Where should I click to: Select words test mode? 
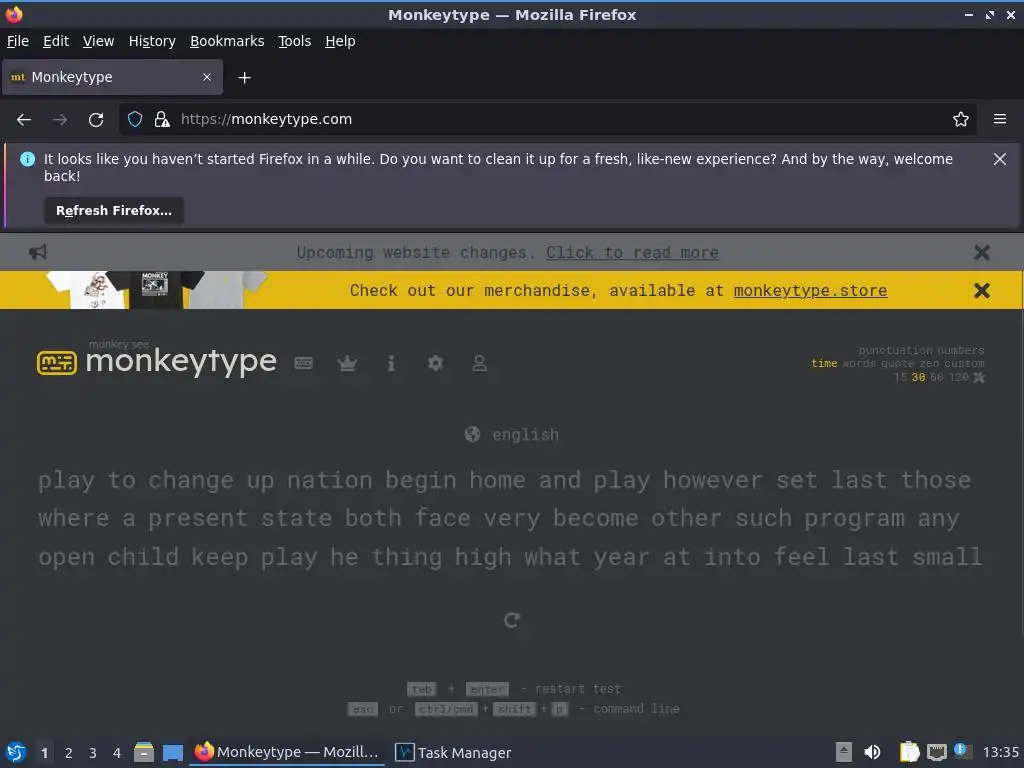click(858, 363)
